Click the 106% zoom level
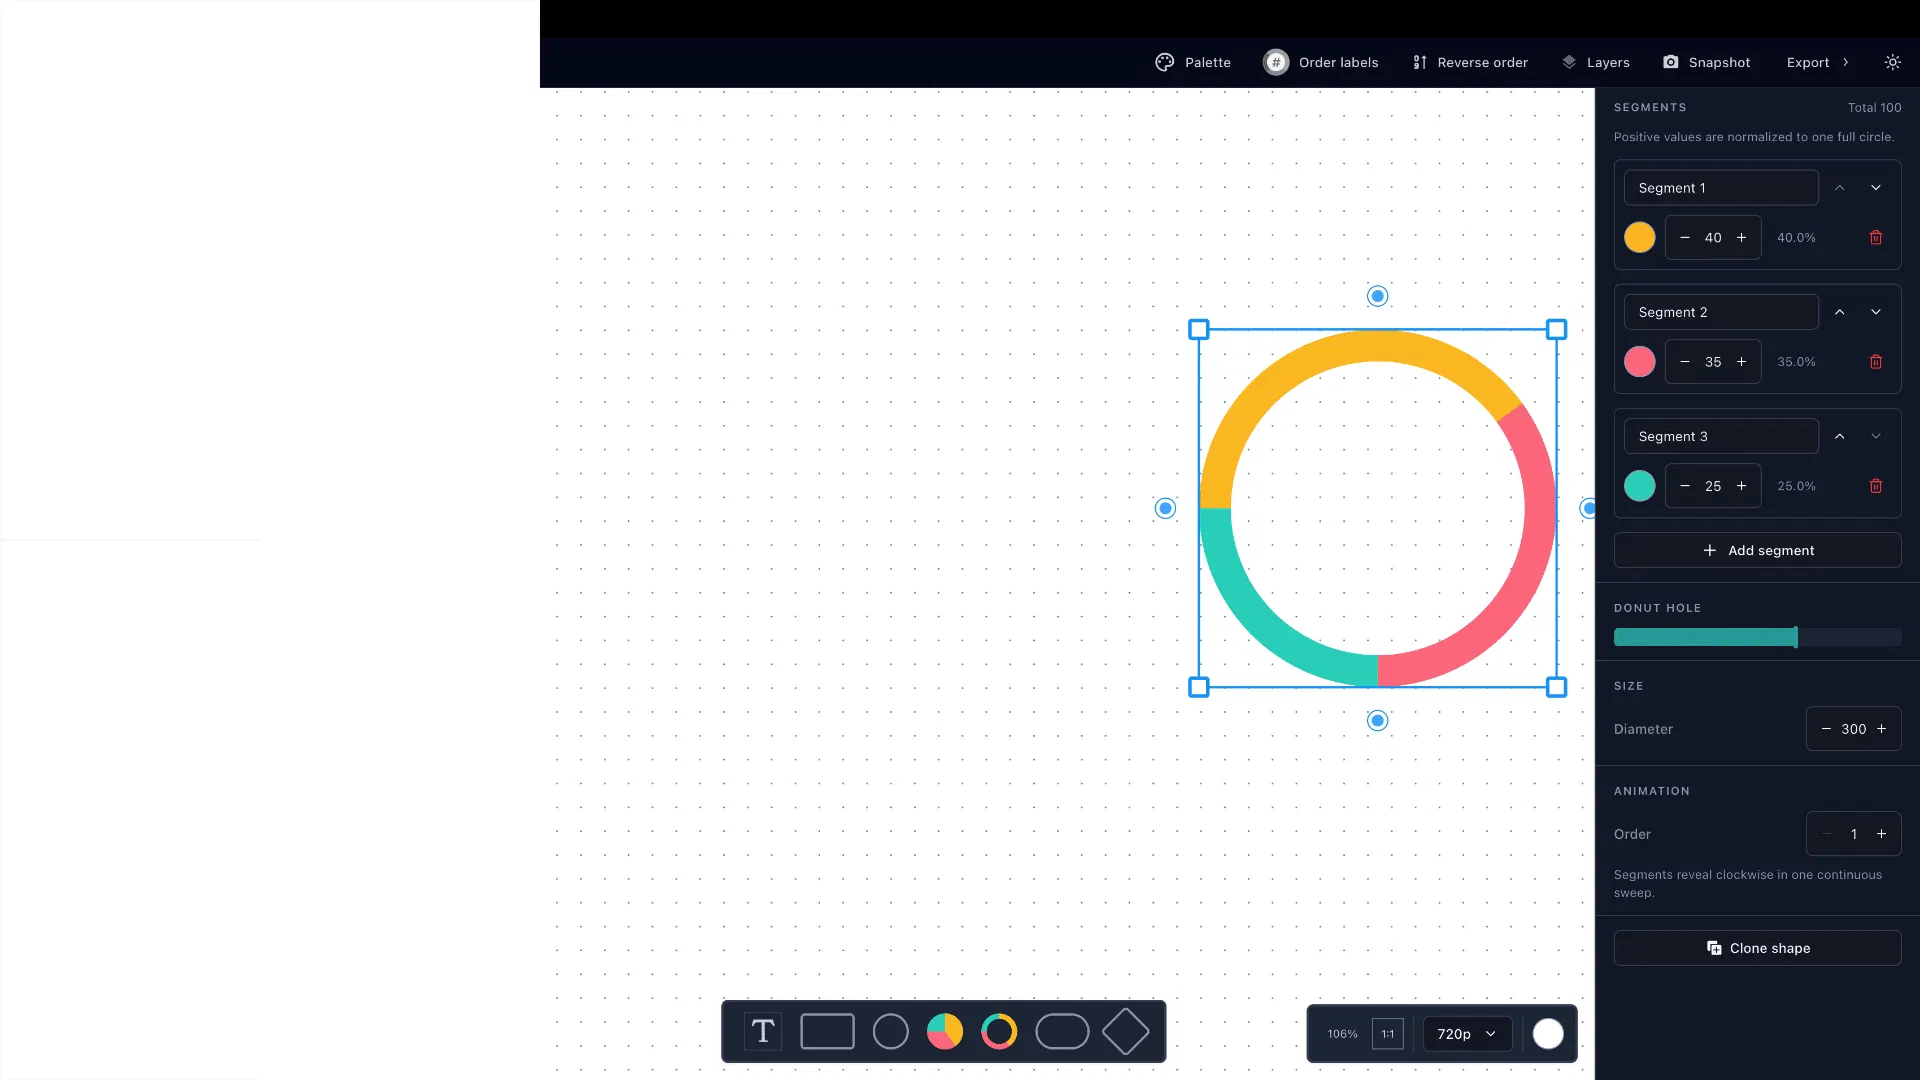Image resolution: width=1920 pixels, height=1080 pixels. coord(1342,1034)
